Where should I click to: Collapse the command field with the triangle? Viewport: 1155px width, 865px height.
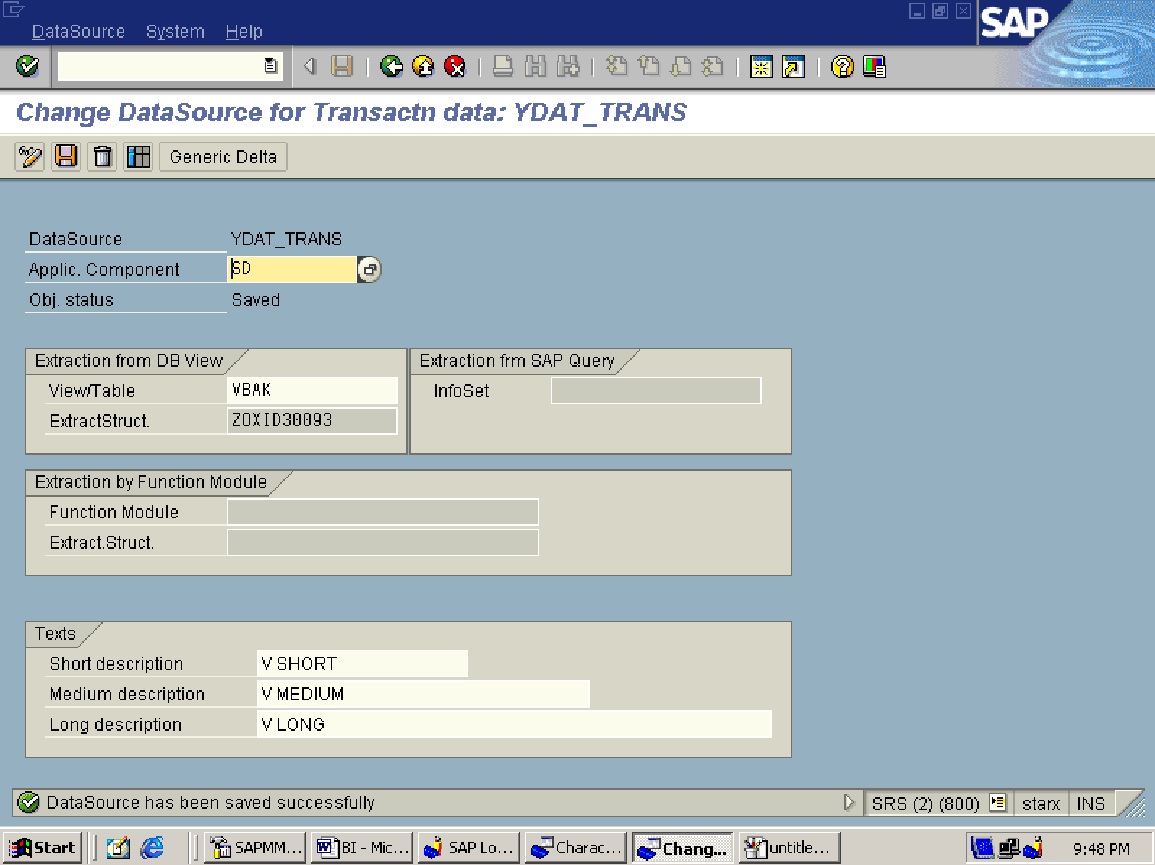click(x=310, y=66)
